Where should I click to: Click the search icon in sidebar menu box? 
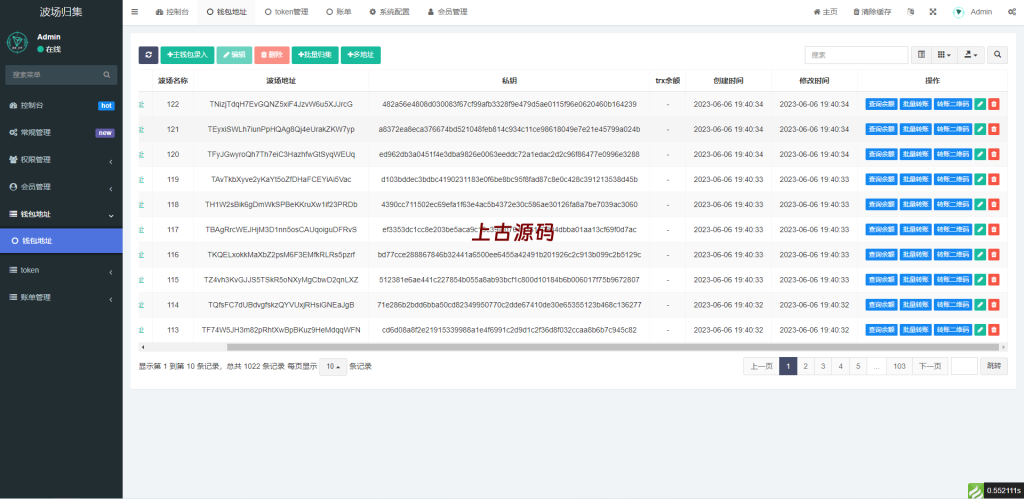coord(106,75)
